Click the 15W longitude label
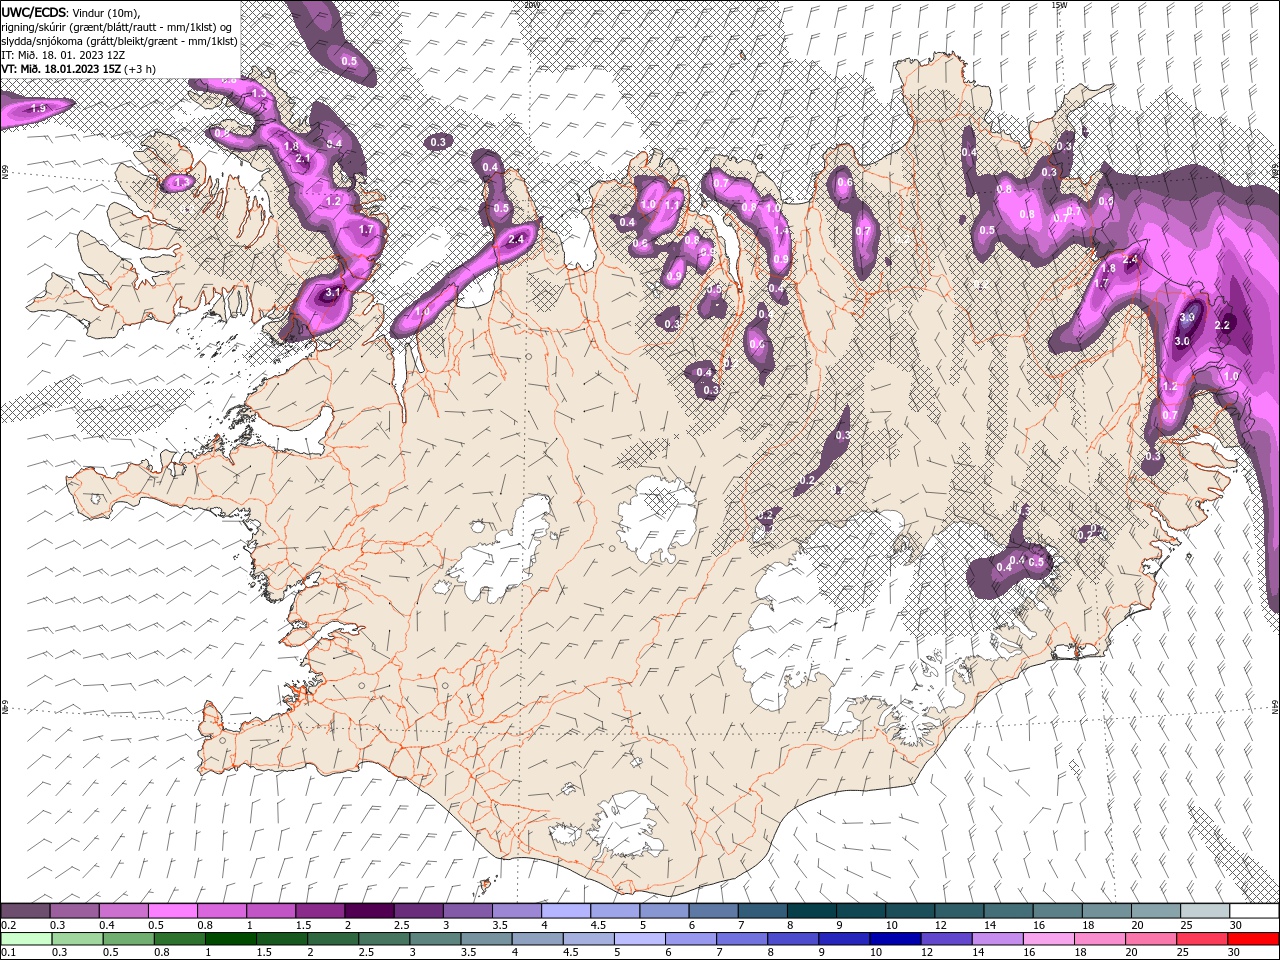Viewport: 1280px width, 960px height. (1059, 5)
